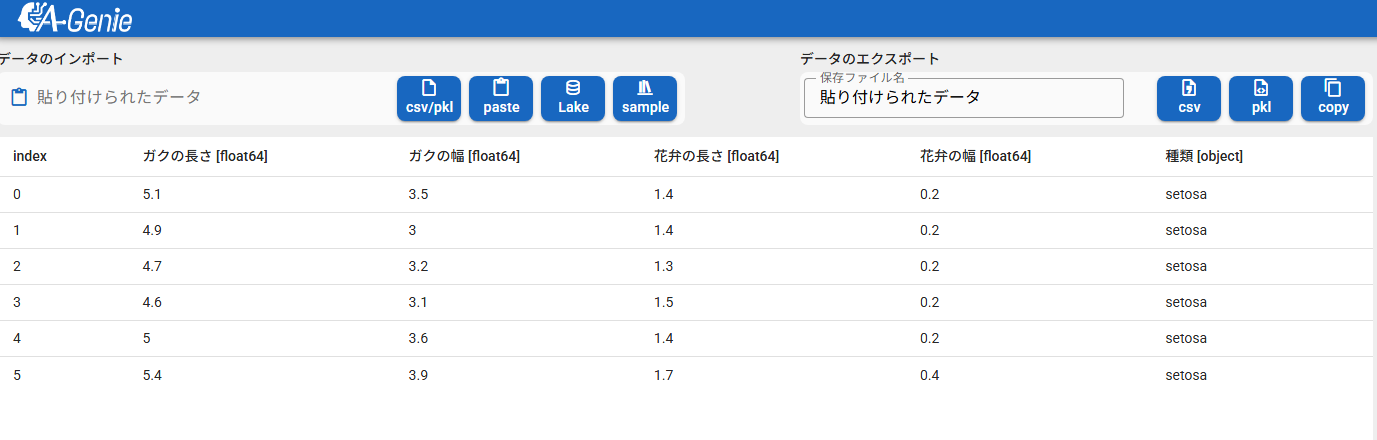
Task: Select the 花弁の長さ [float64] header
Action: click(x=716, y=156)
